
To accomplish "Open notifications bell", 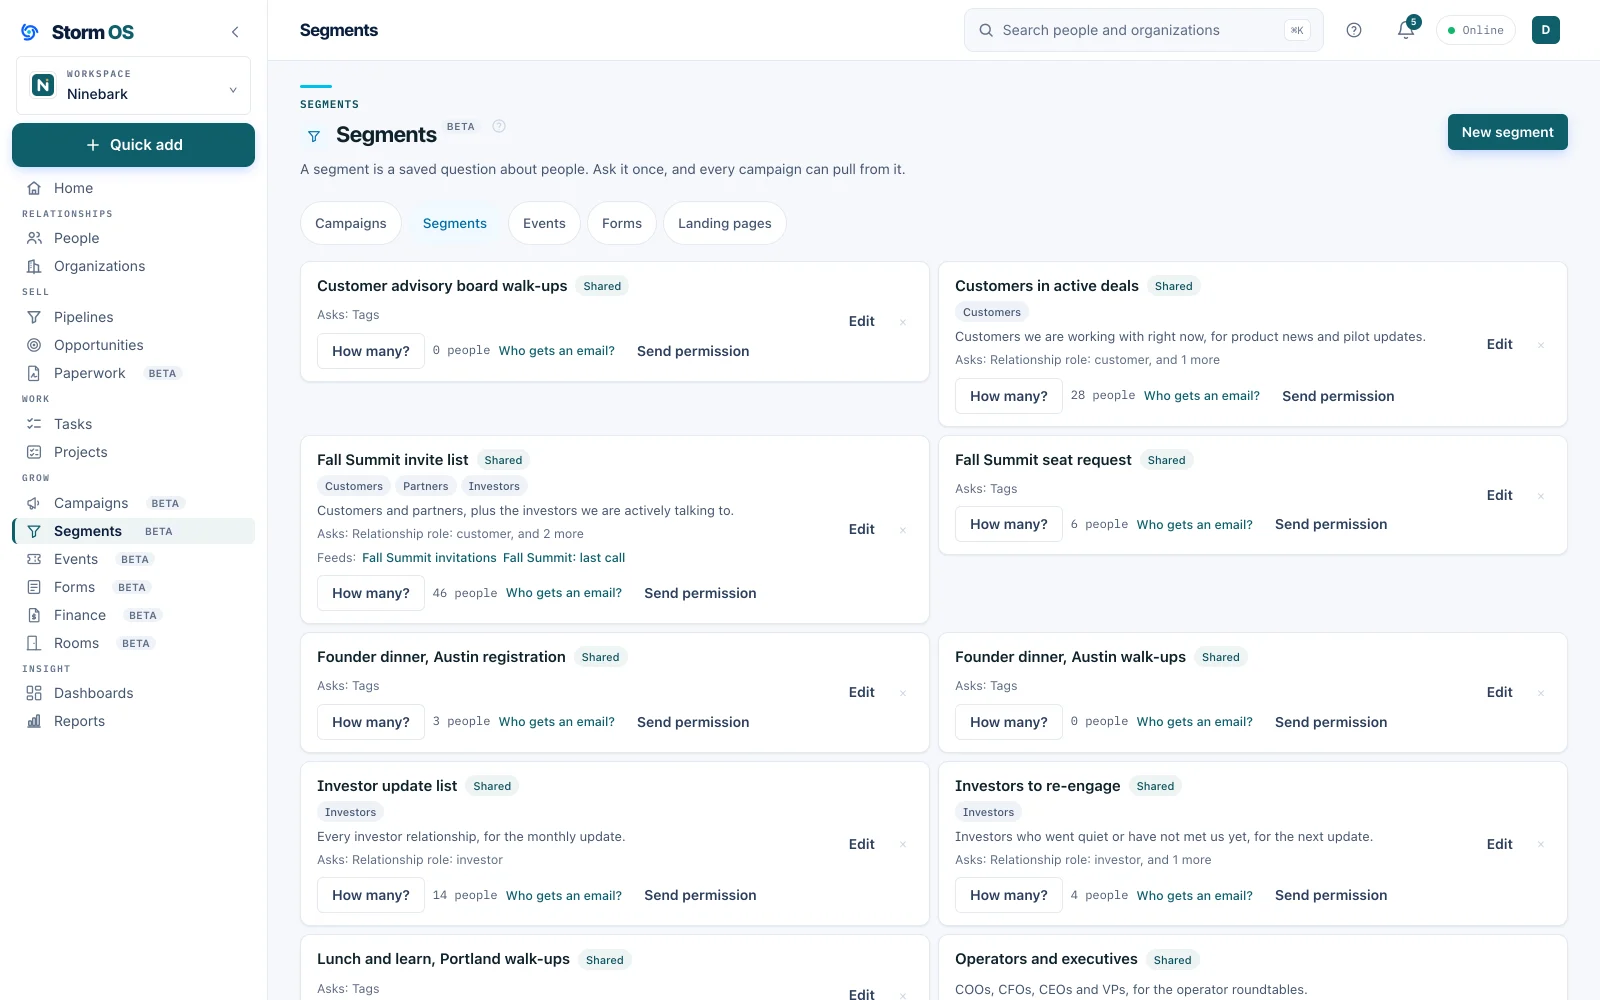I will coord(1406,30).
